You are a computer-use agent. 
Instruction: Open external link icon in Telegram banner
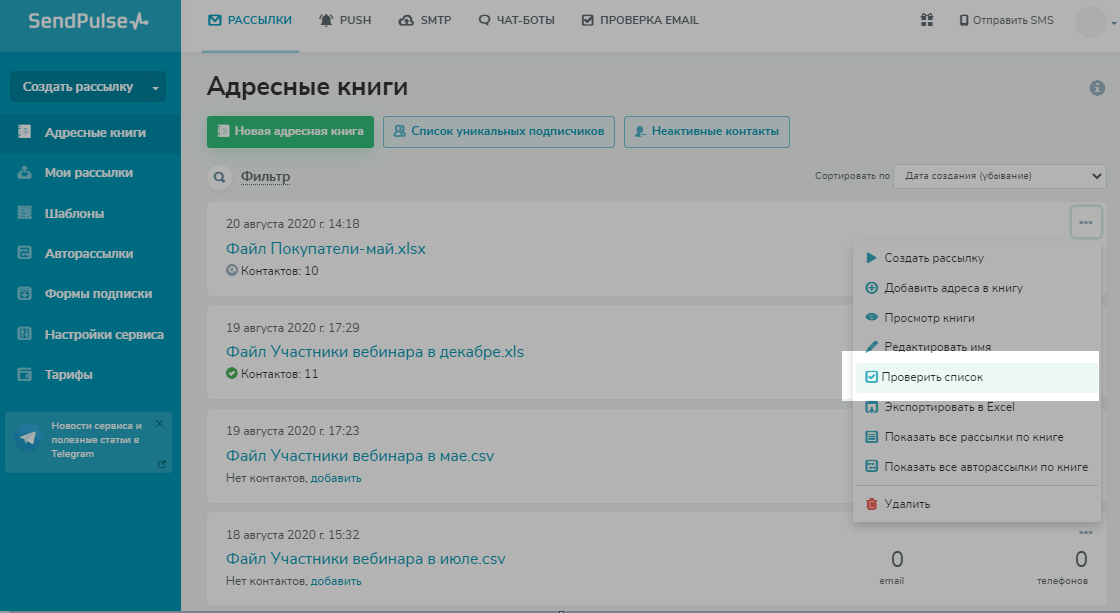[x=161, y=464]
